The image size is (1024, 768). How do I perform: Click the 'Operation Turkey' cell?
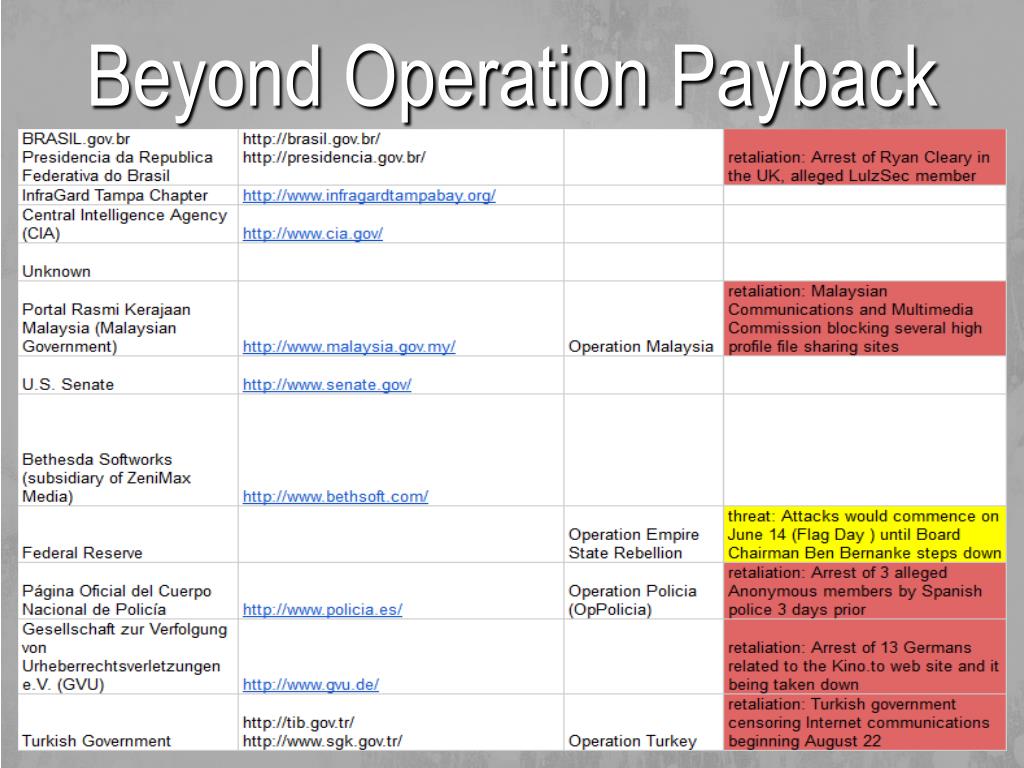pyautogui.click(x=644, y=722)
